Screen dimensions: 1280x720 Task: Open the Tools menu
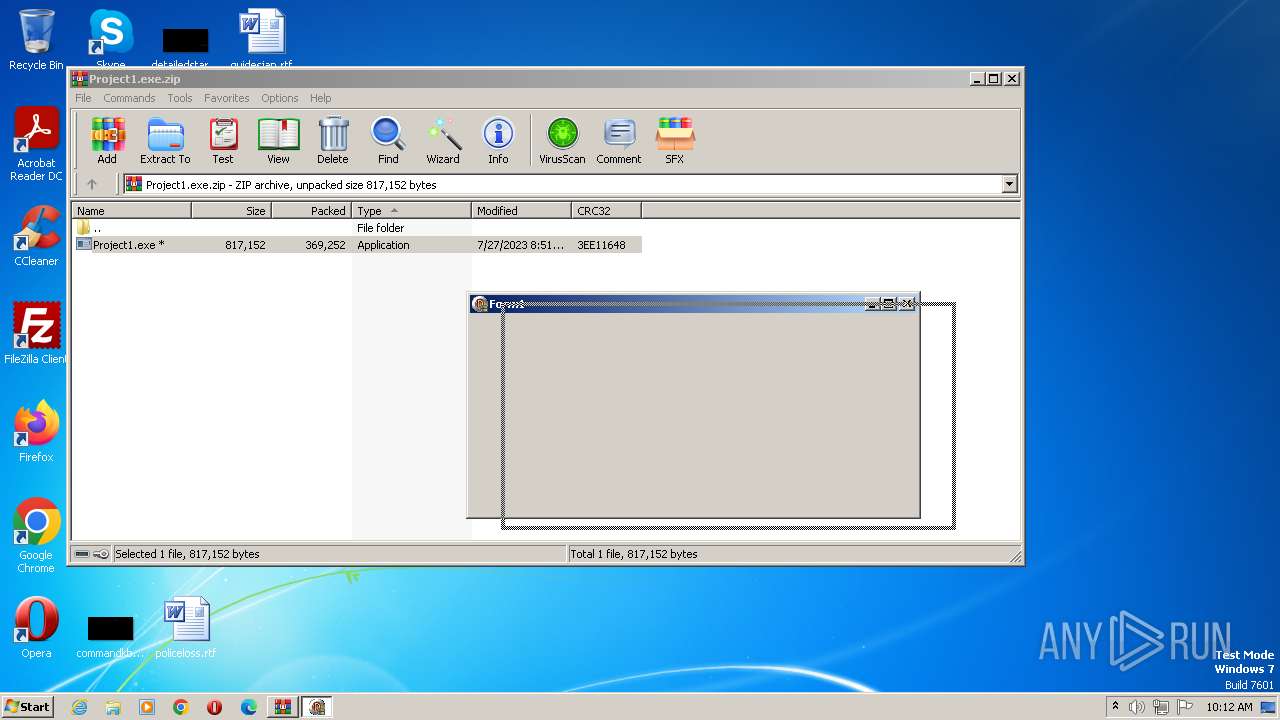coord(180,98)
